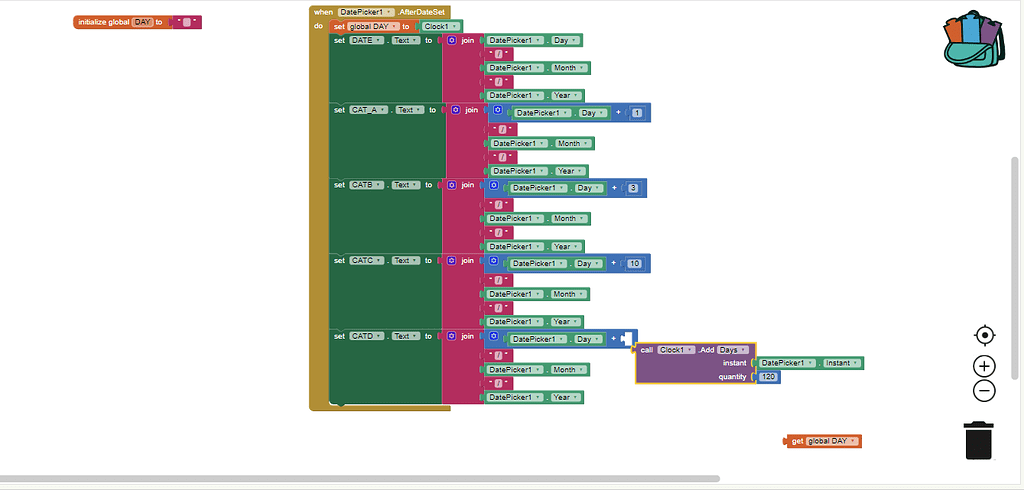Open mutator gear on DATE join block
Image resolution: width=1024 pixels, height=490 pixels.
tap(452, 40)
